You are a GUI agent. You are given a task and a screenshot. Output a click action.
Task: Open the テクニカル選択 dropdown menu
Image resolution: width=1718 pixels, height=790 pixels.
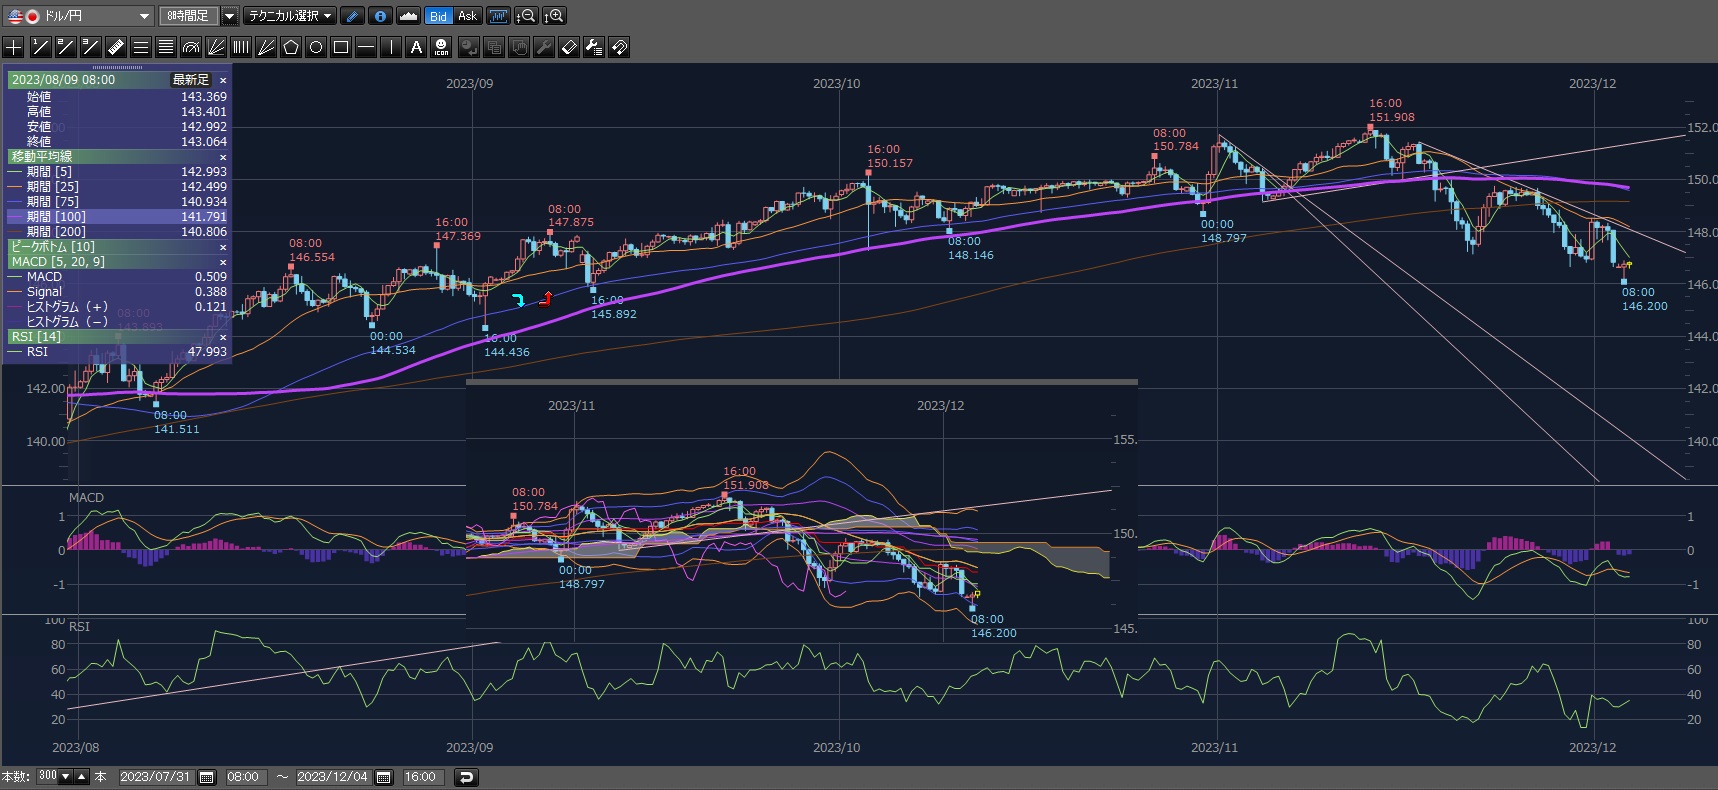pos(290,16)
